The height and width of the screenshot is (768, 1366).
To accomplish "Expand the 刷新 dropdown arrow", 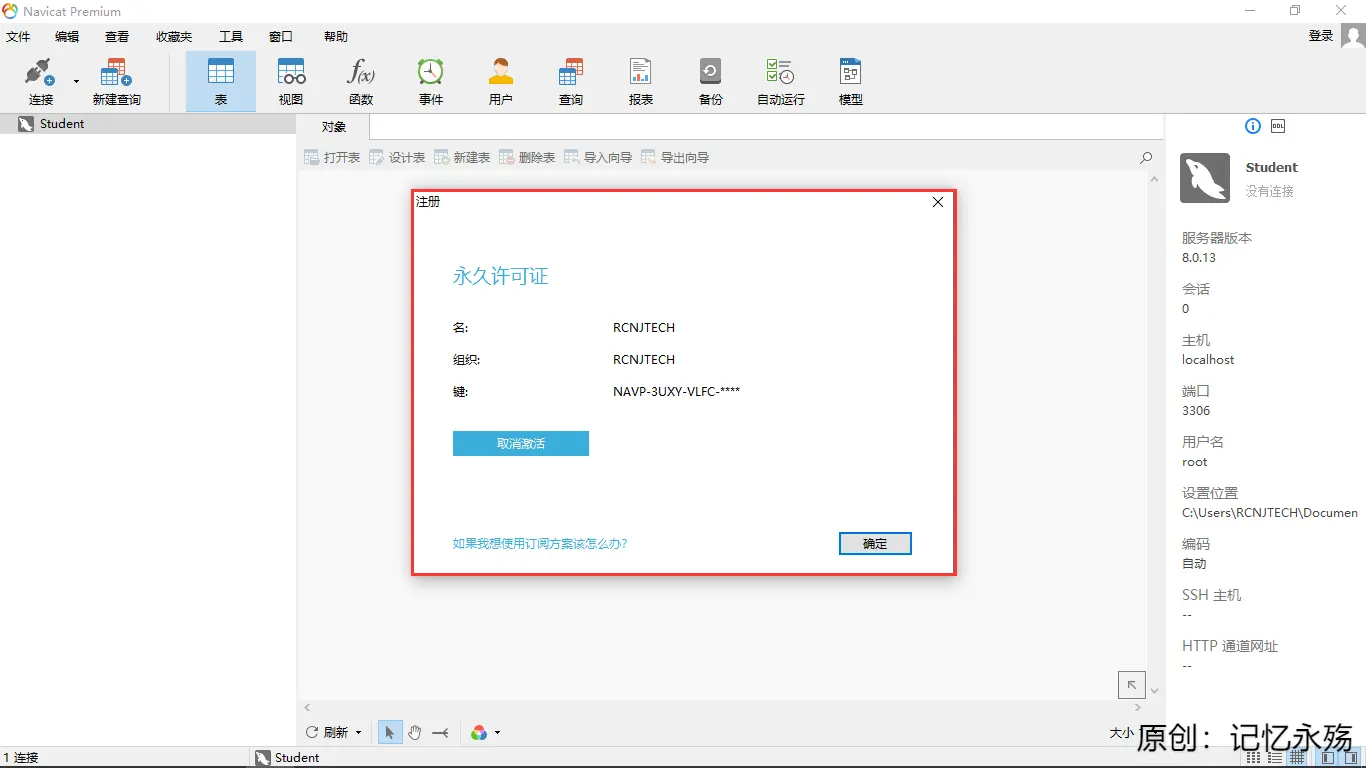I will 359,733.
